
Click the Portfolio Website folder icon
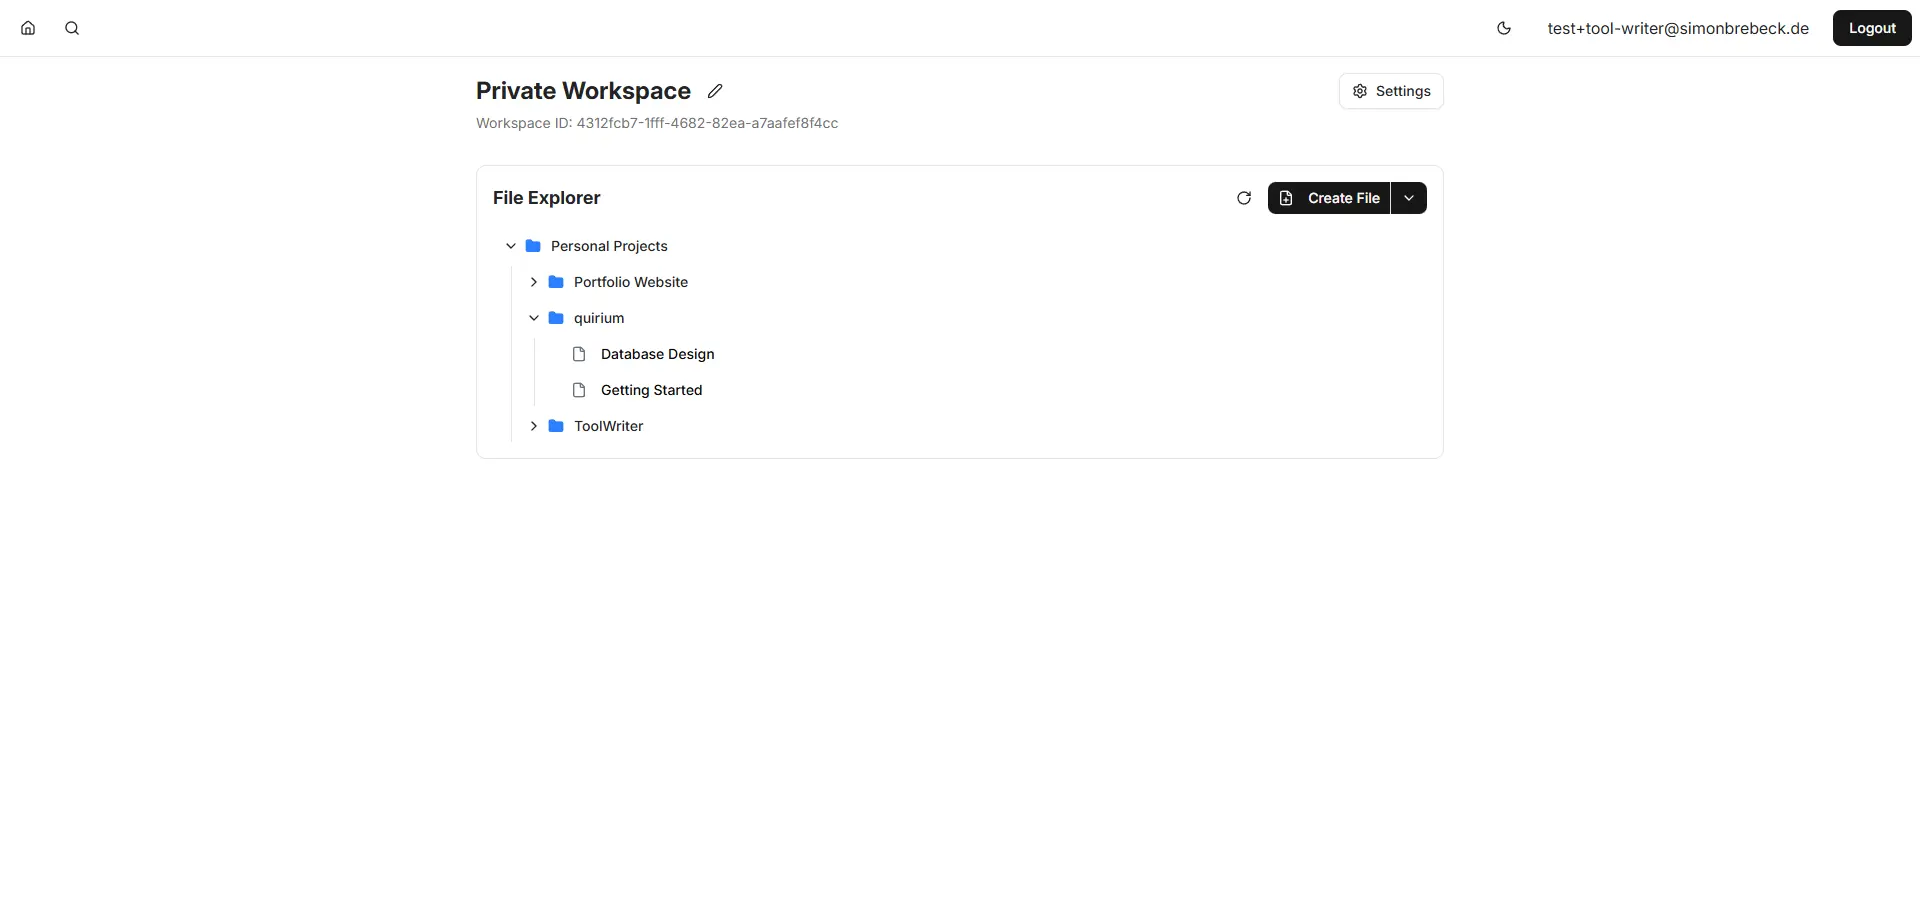[556, 282]
